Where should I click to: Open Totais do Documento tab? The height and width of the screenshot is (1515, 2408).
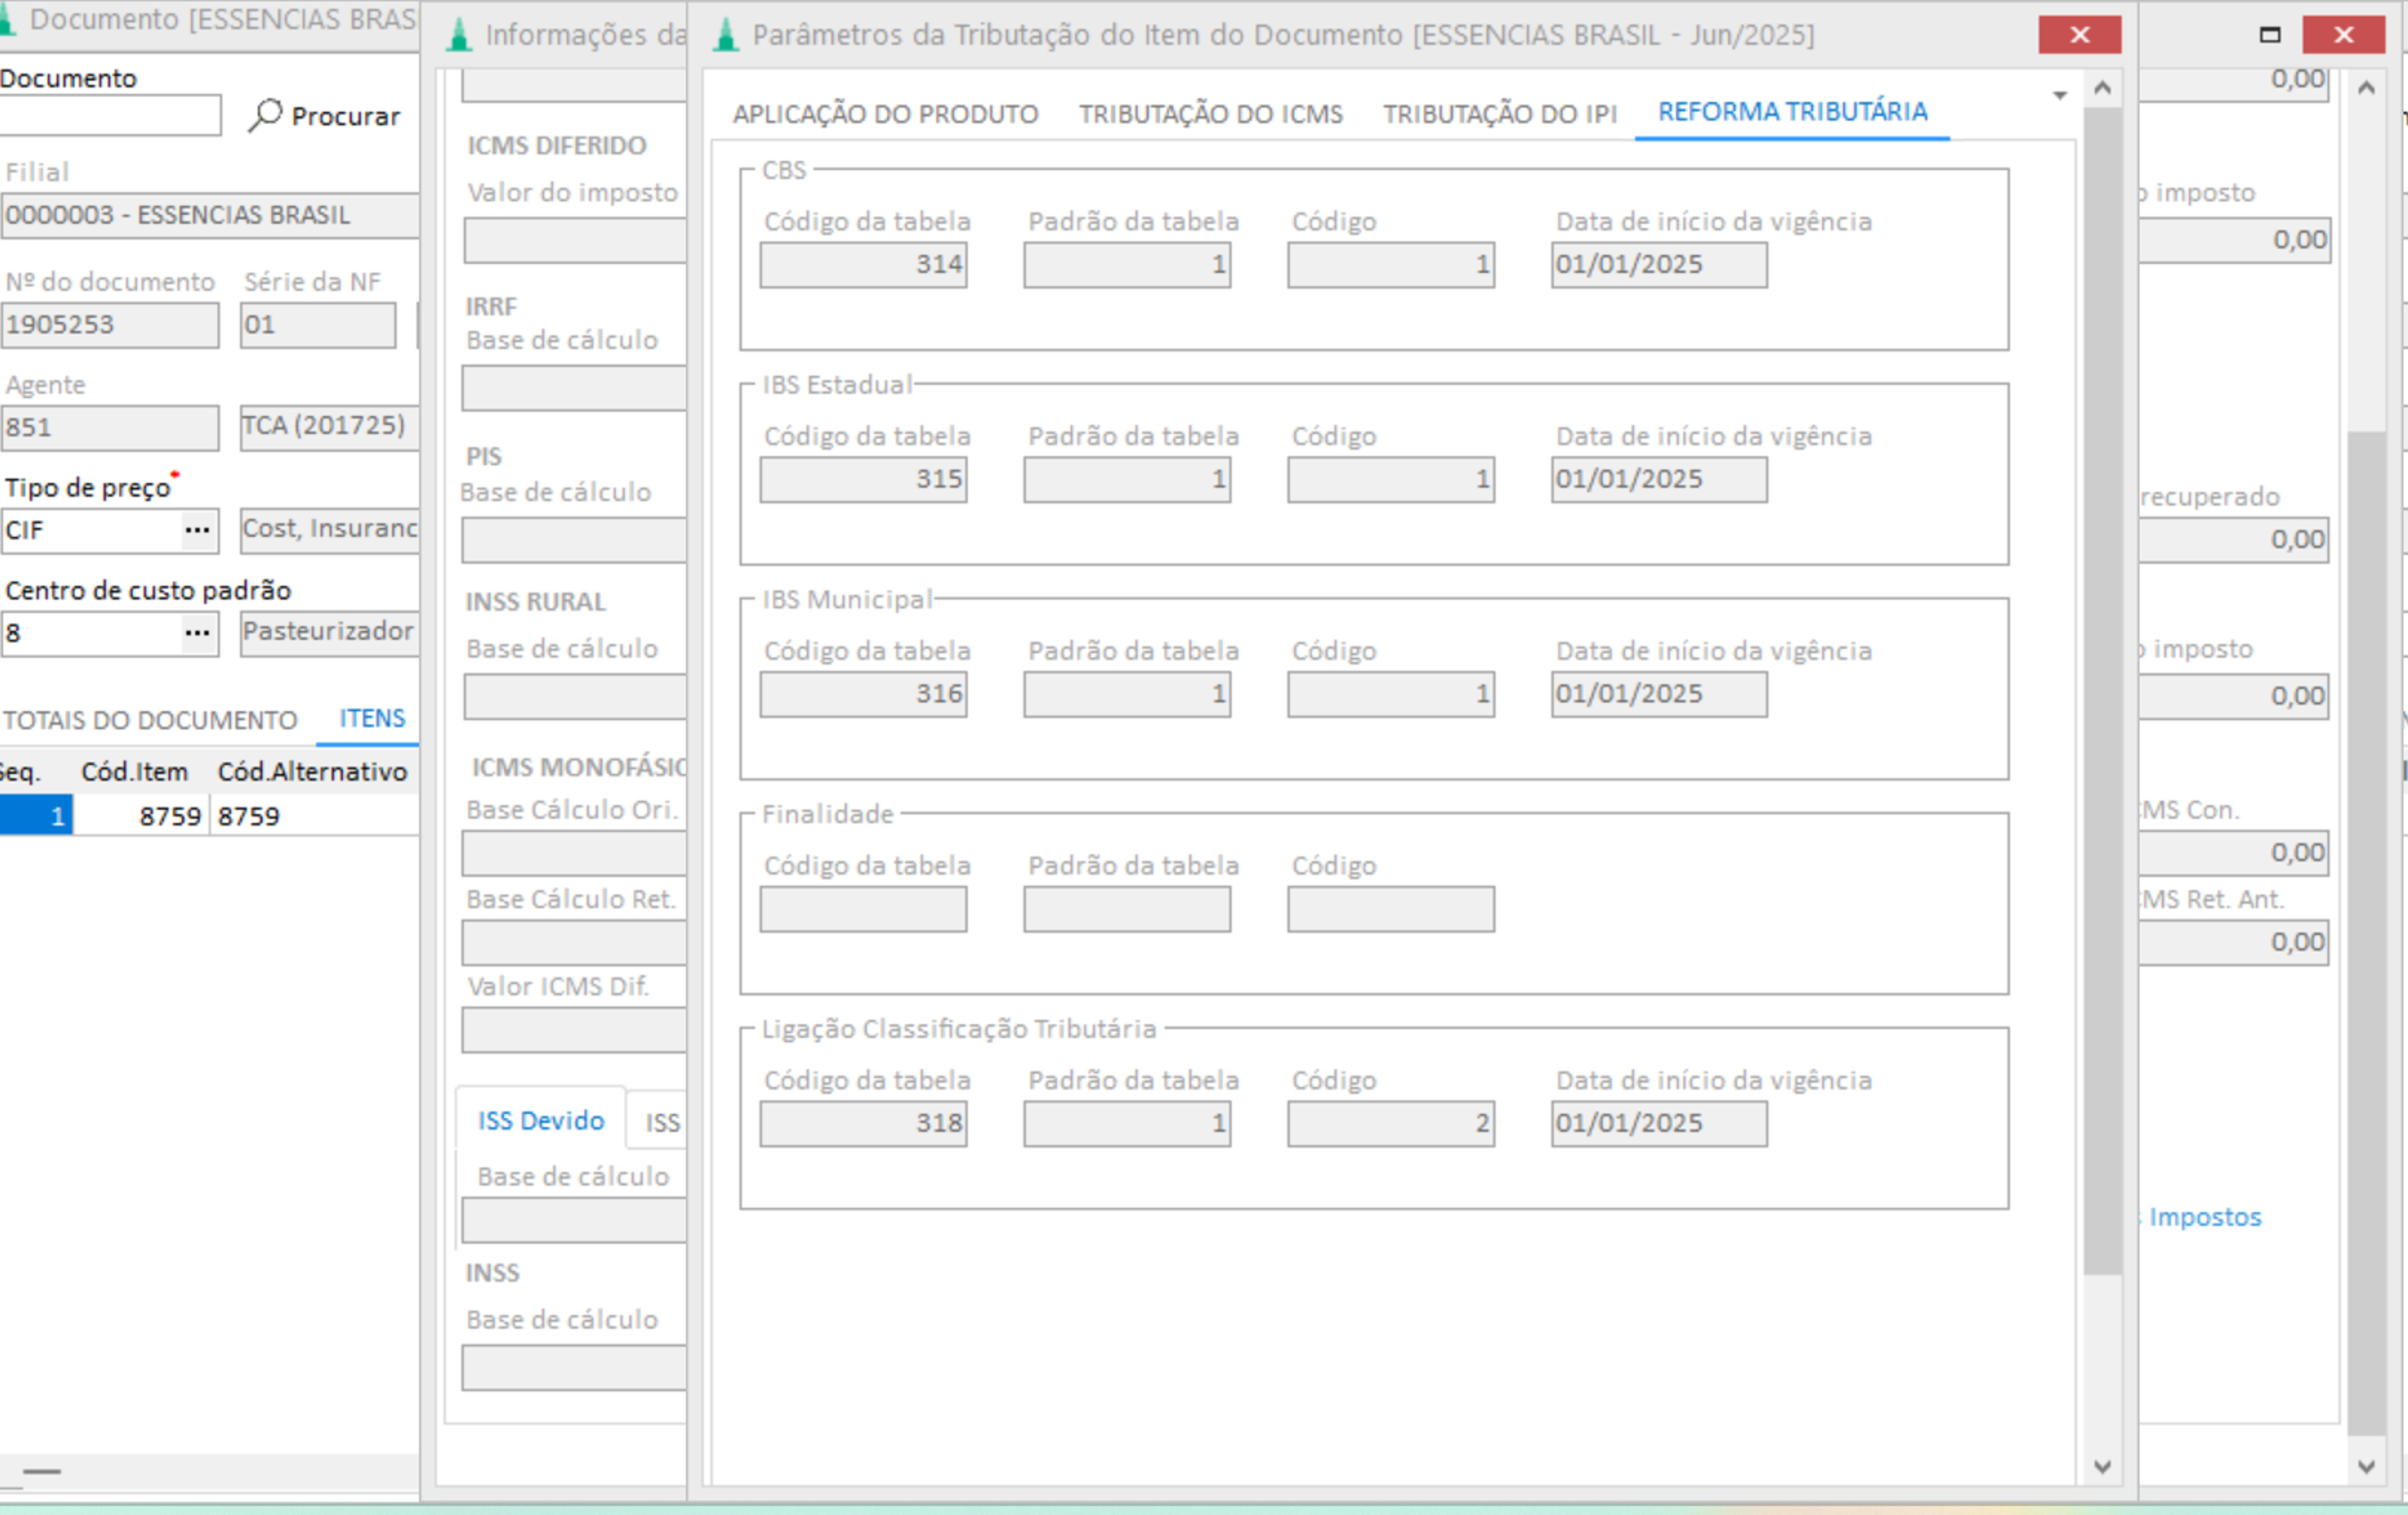tap(150, 720)
